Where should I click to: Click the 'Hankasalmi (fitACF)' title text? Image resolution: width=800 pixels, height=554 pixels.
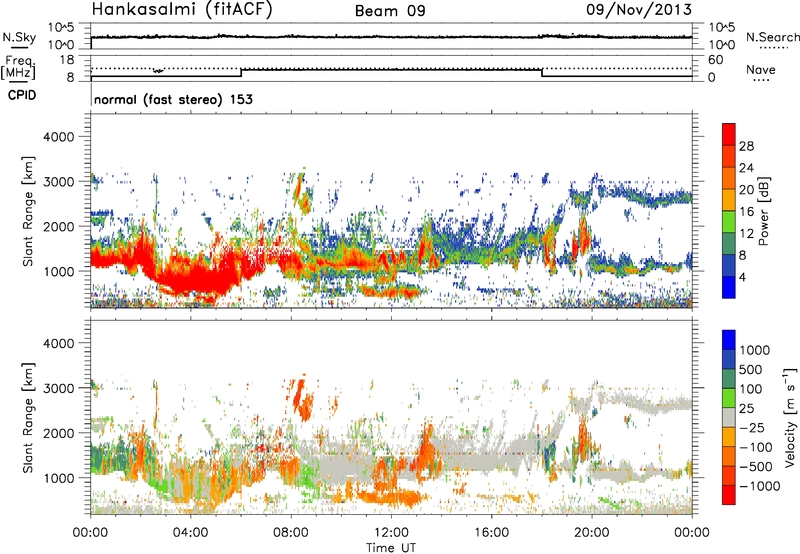pyautogui.click(x=182, y=10)
